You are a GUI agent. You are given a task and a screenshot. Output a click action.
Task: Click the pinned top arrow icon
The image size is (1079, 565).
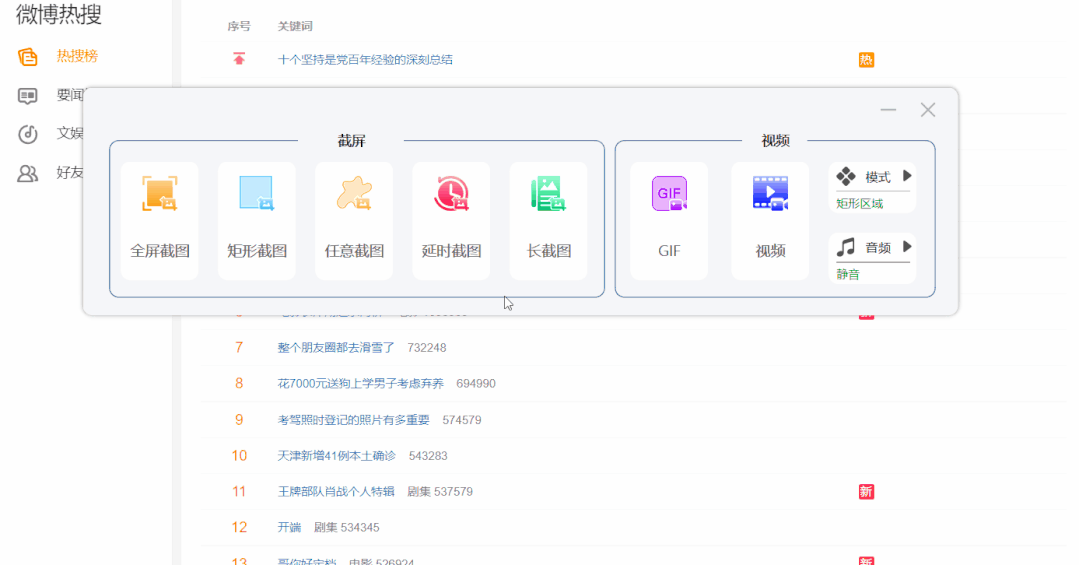coord(239,59)
